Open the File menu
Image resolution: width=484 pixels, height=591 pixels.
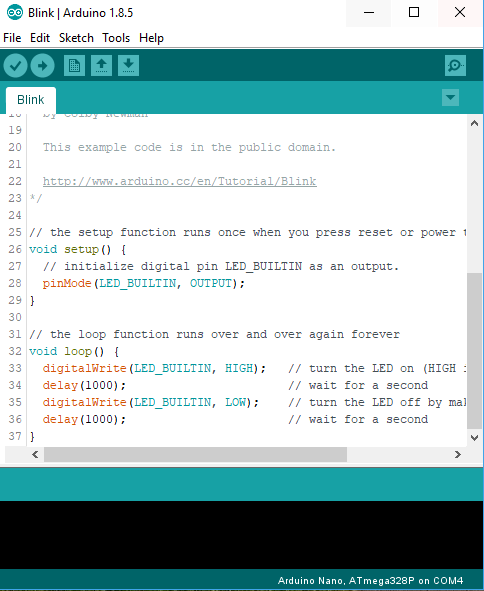tap(12, 38)
